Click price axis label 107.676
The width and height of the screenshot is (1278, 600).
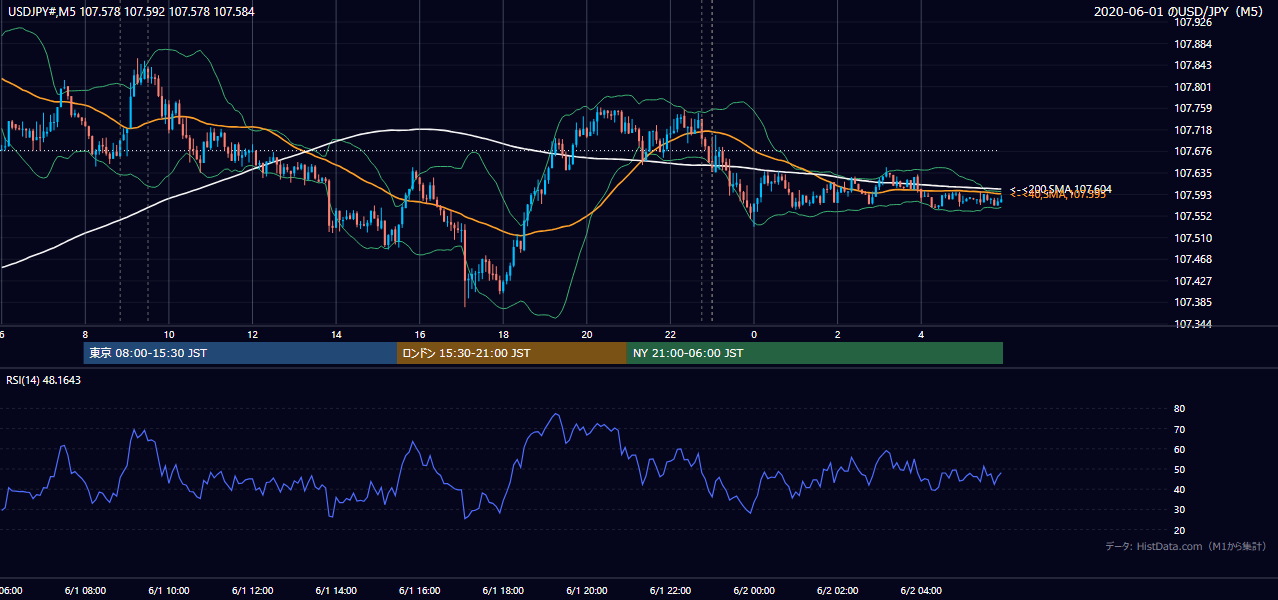tap(1194, 151)
